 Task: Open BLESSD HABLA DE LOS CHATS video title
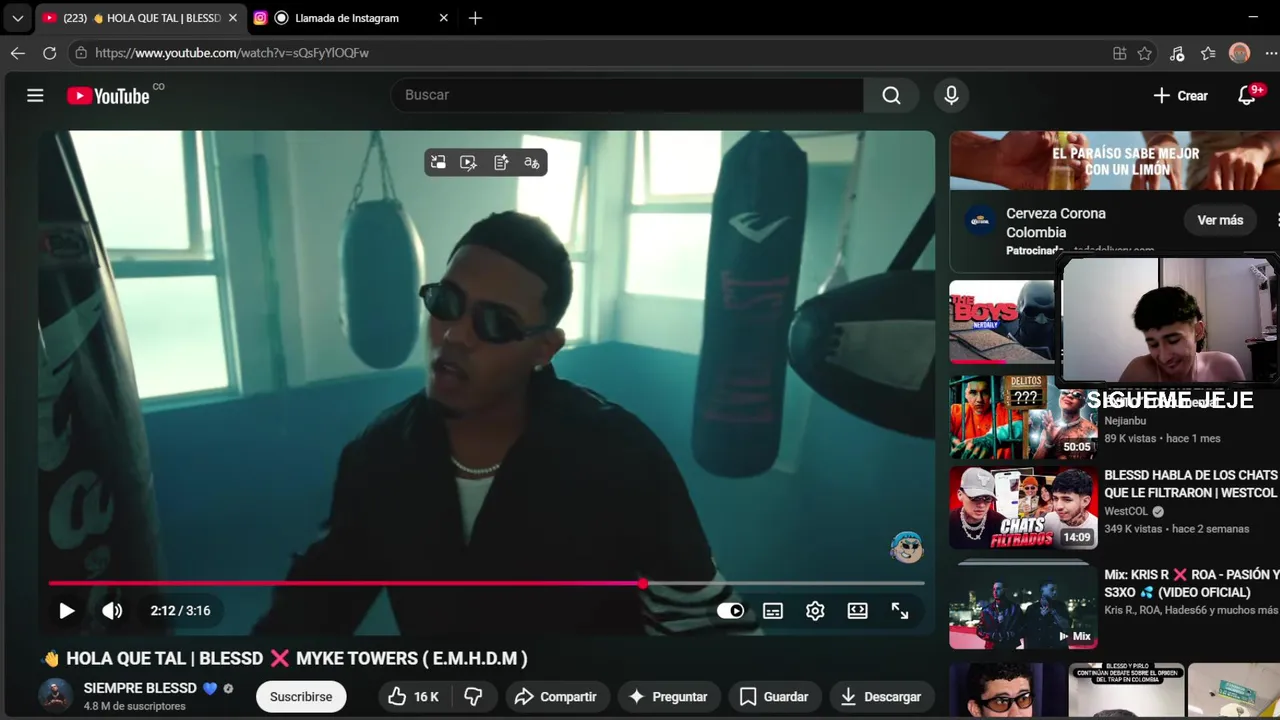1191,484
